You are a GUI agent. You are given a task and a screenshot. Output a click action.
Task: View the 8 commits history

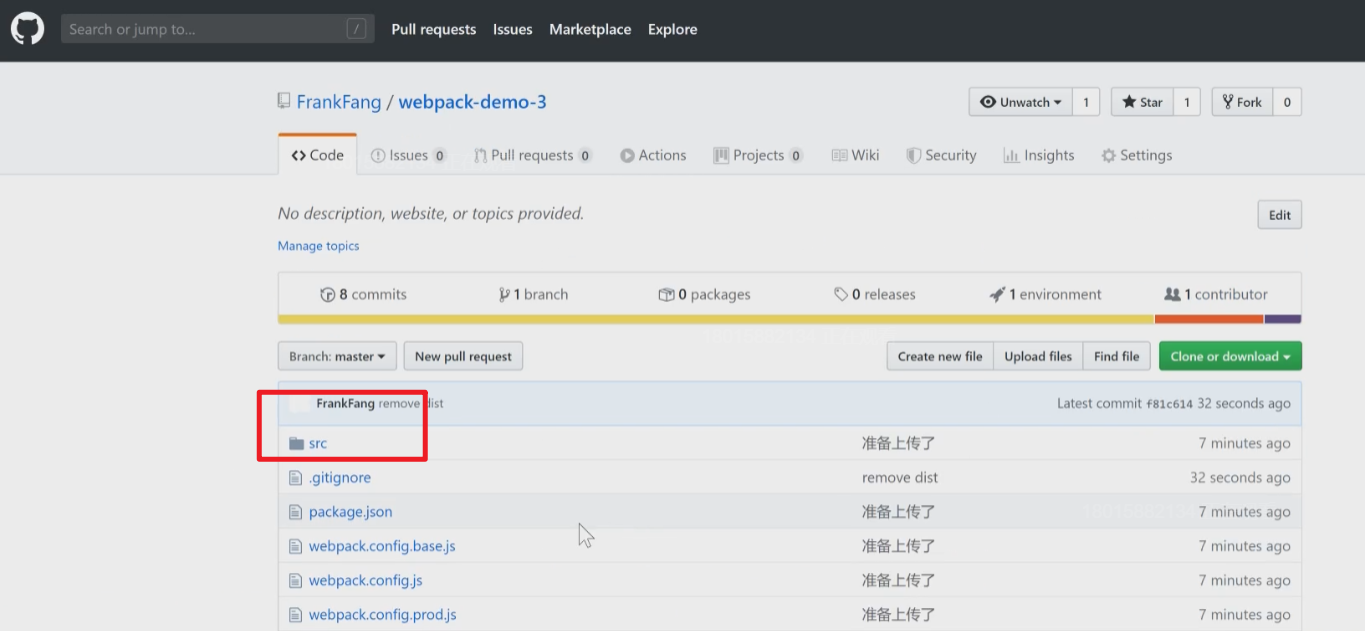363,294
